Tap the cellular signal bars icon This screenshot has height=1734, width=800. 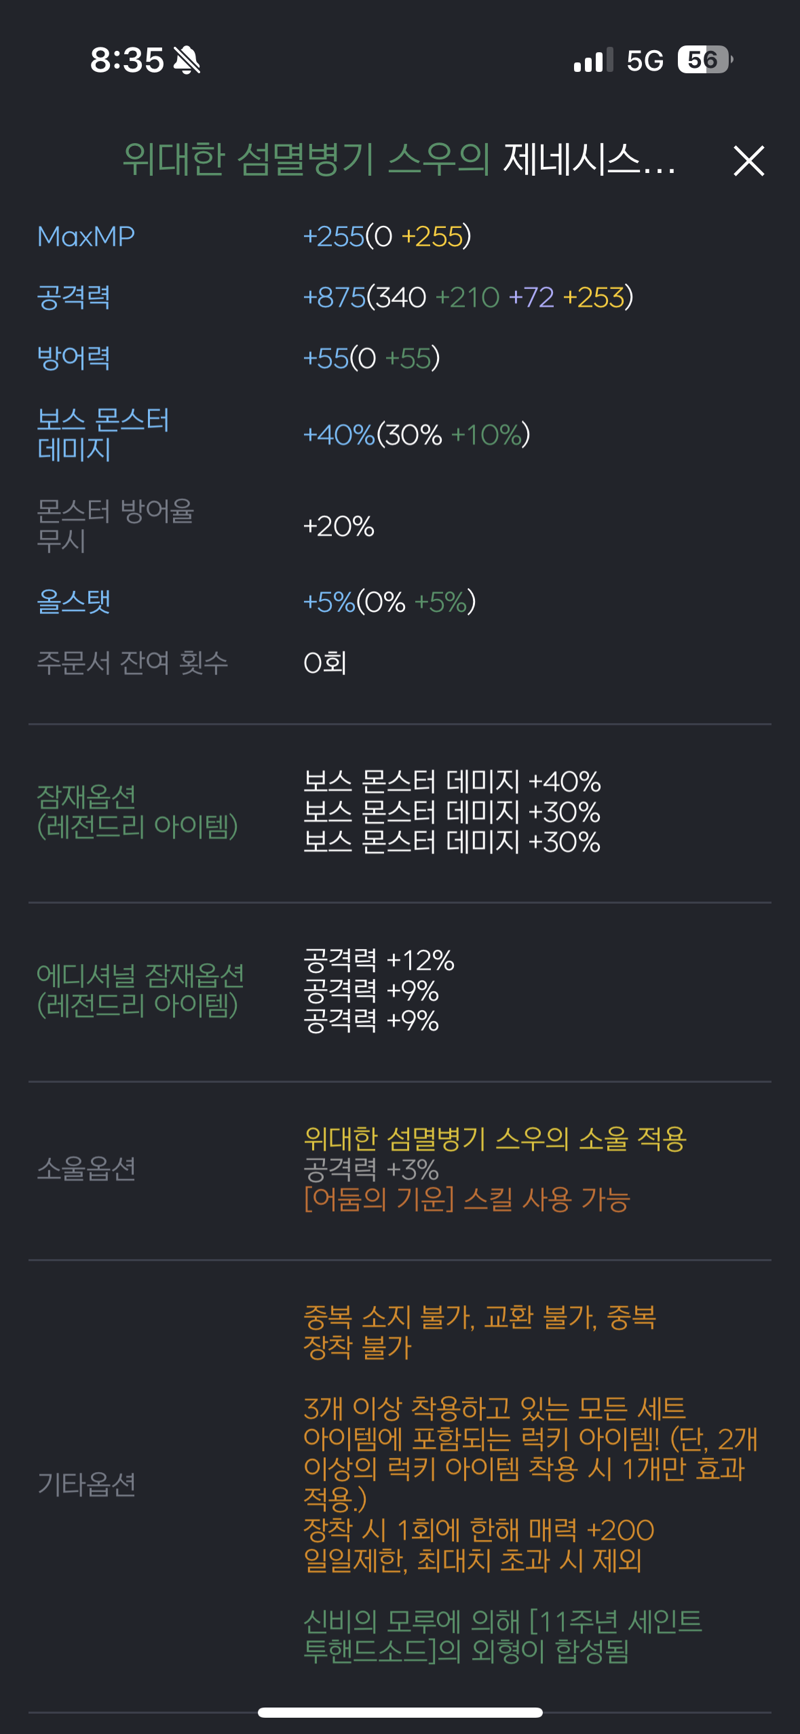click(x=593, y=61)
